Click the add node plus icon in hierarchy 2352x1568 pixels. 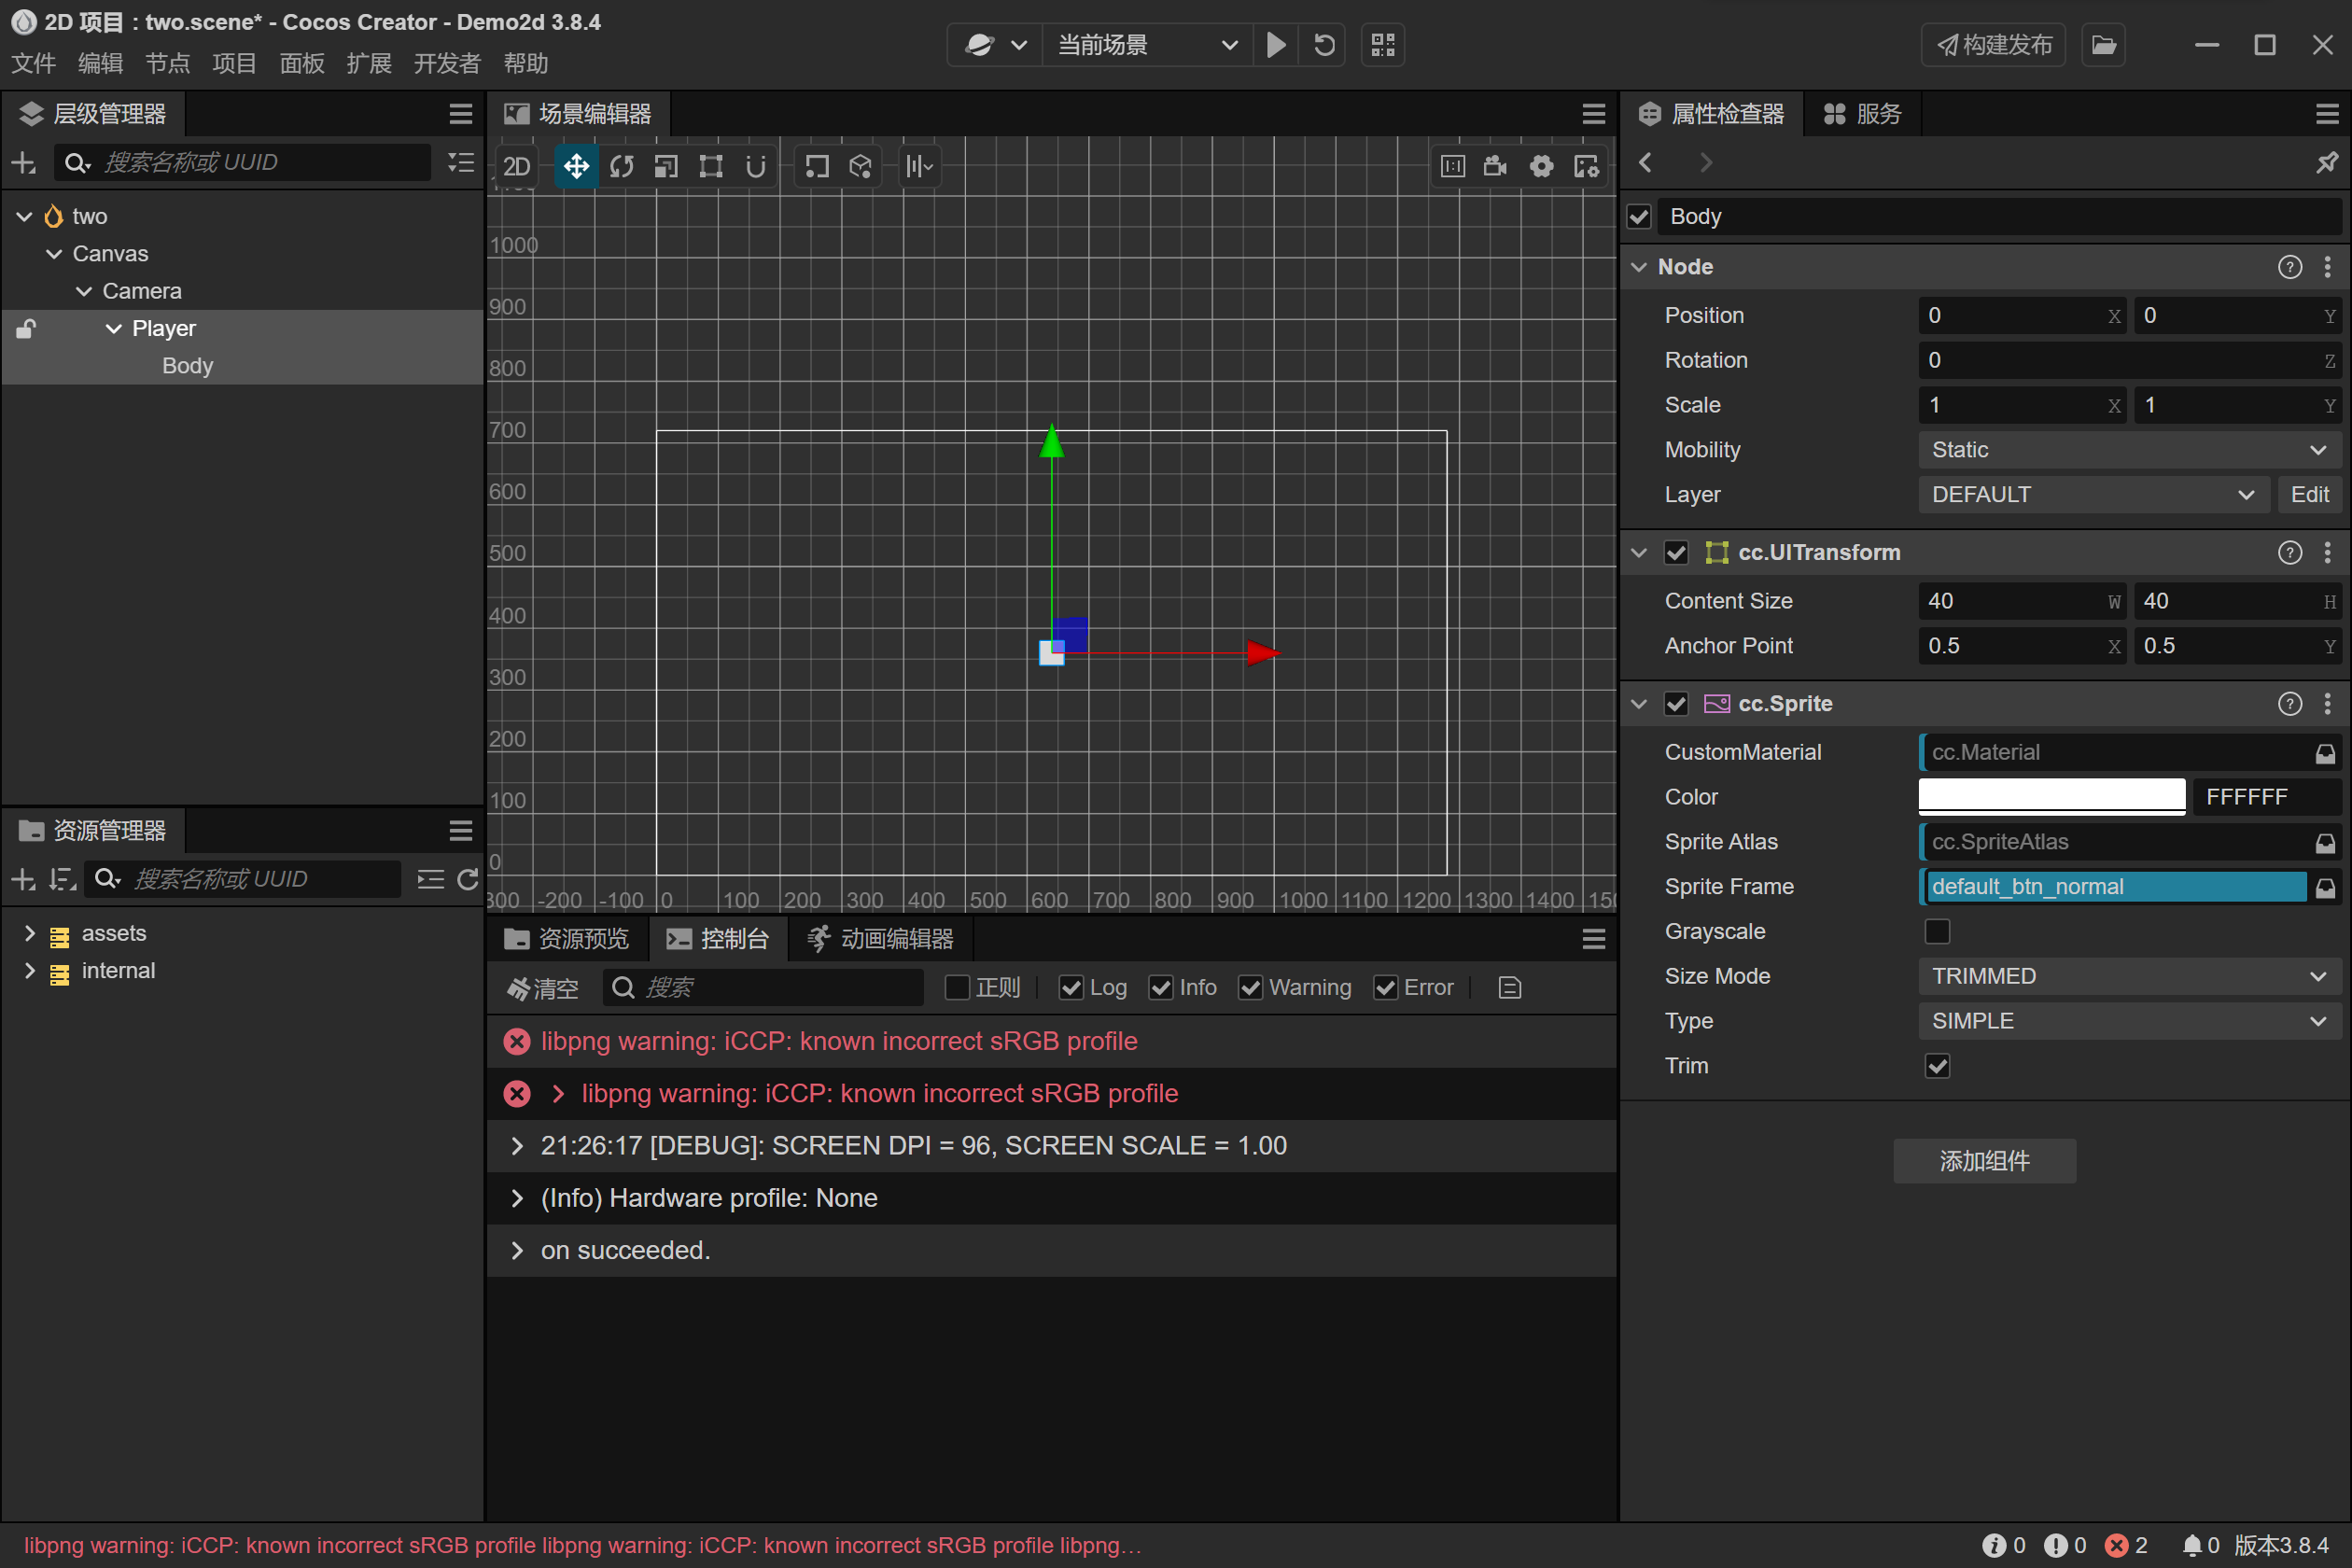tap(23, 162)
